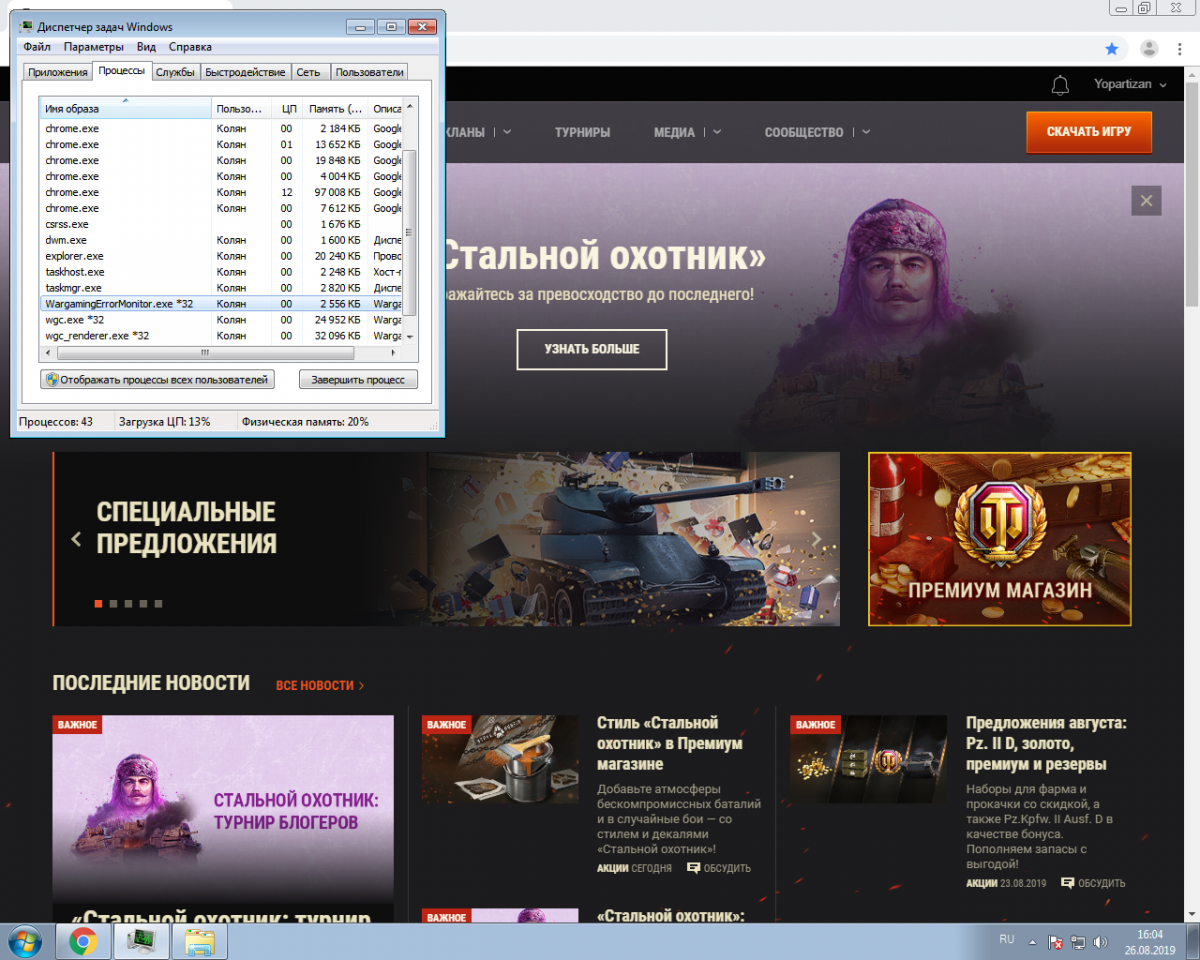Screen dimensions: 1200x960
Task: Expand the МЕДИА menu dropdown
Action: tap(717, 132)
